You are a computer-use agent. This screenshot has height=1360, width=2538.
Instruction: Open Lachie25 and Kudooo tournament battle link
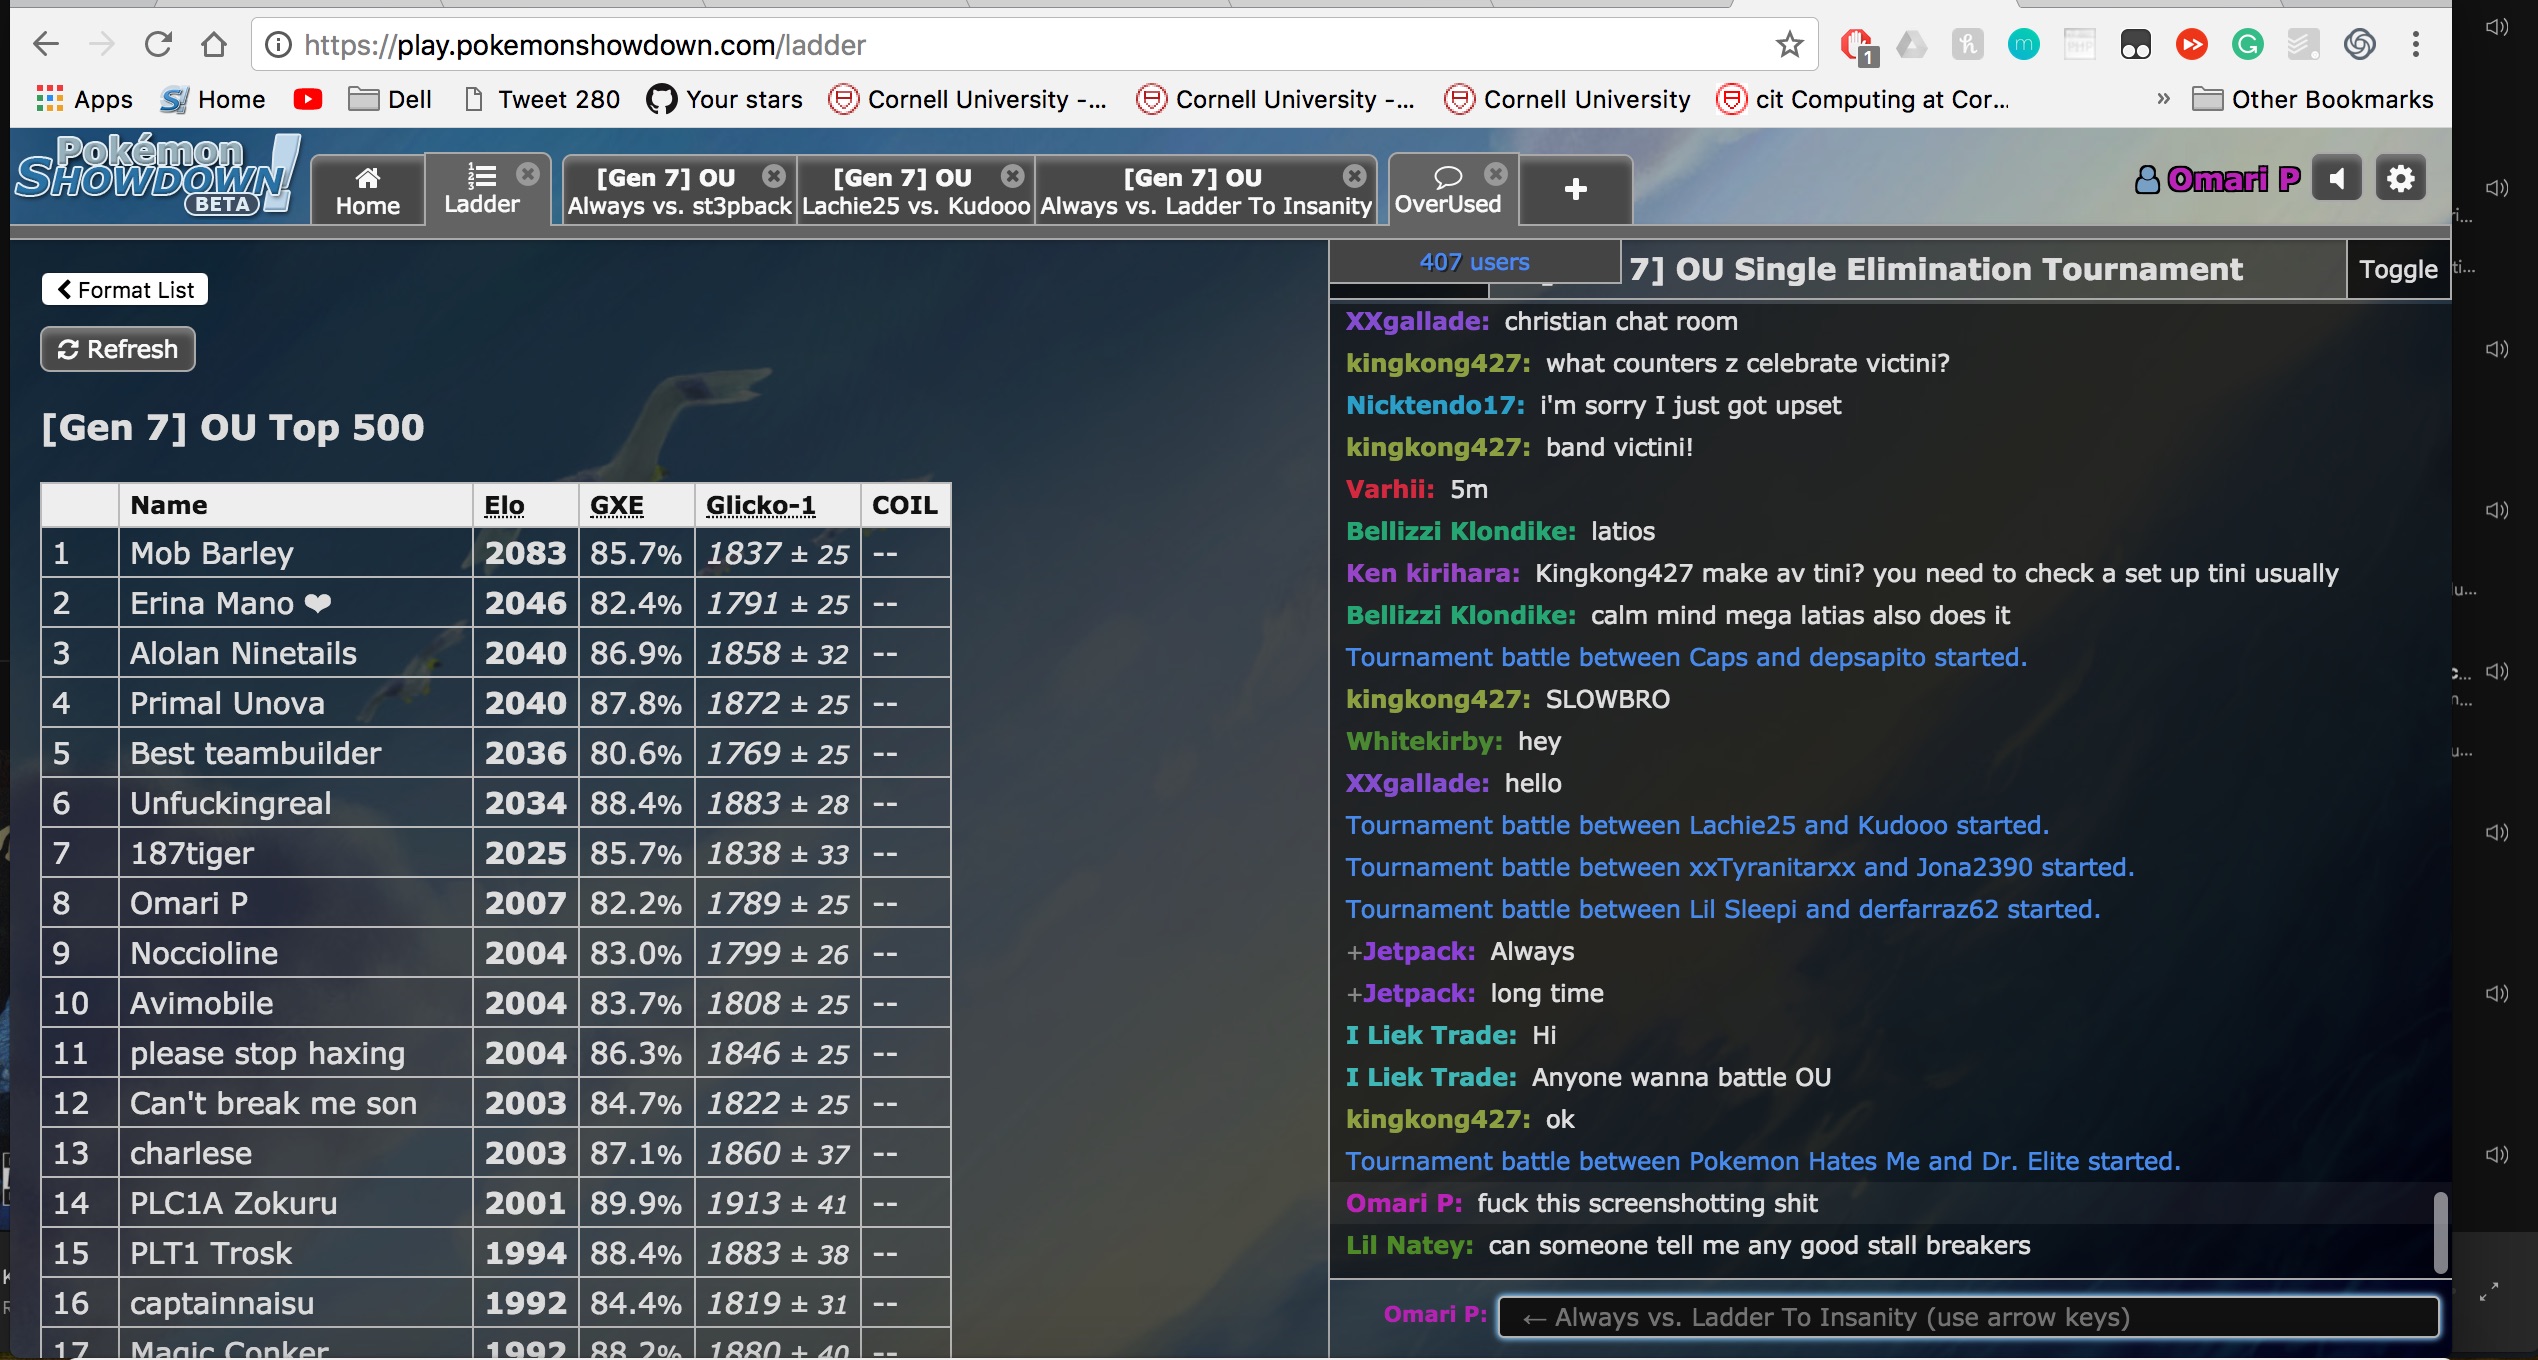[1697, 825]
